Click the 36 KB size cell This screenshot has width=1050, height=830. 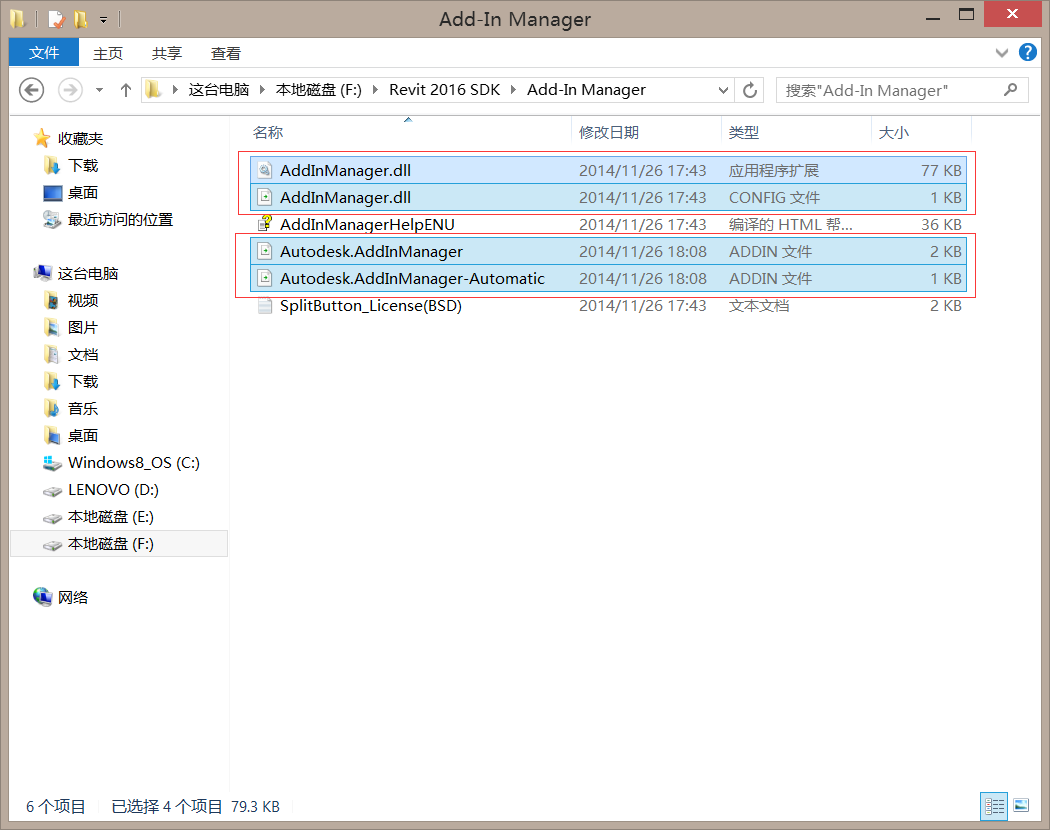[941, 224]
